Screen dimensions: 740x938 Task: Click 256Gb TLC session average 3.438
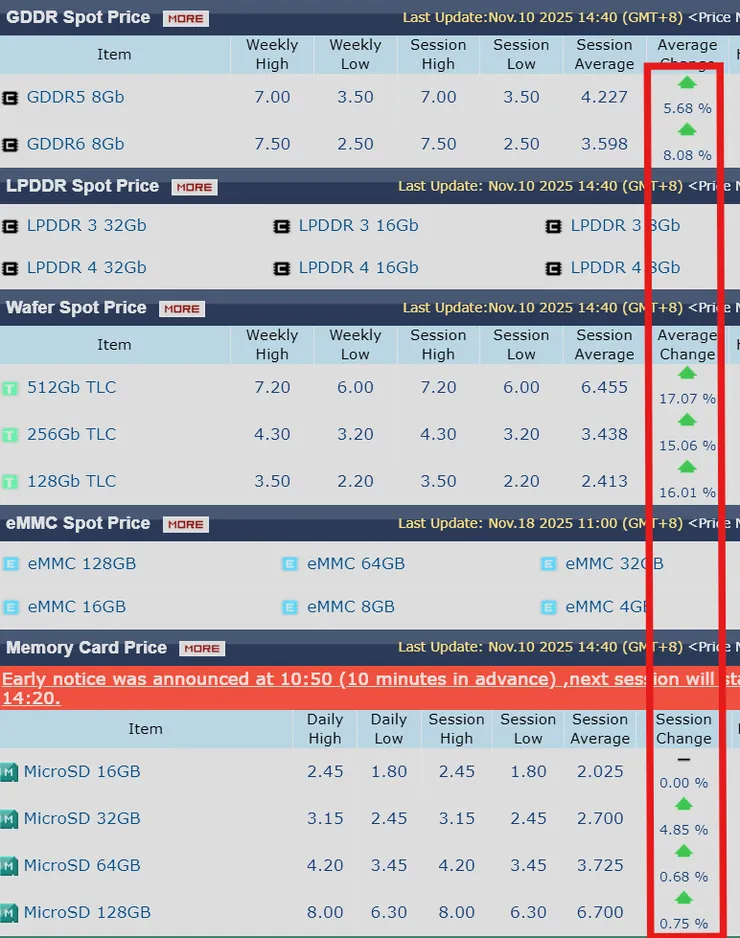(x=604, y=434)
